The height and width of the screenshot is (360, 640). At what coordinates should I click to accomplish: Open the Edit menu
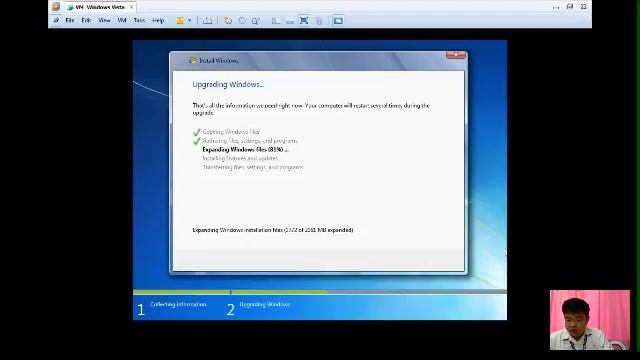(x=86, y=20)
